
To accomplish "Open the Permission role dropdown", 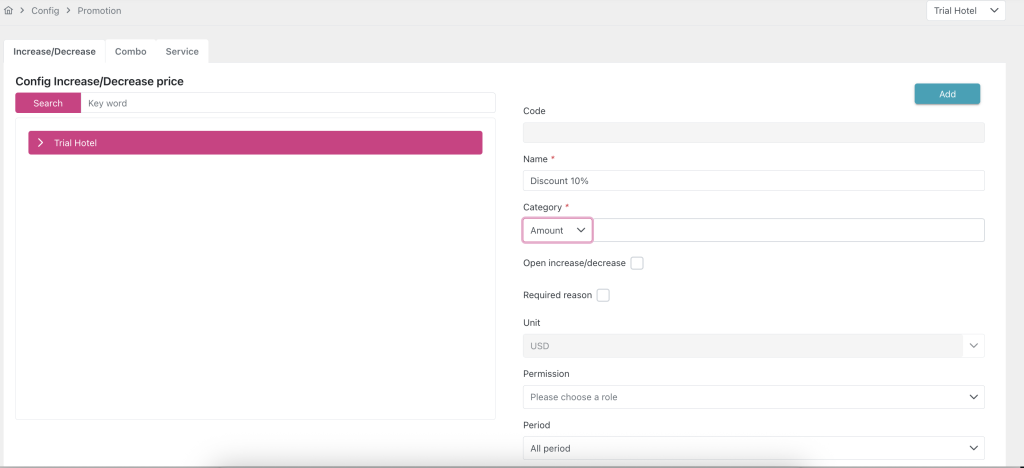I will coord(753,397).
